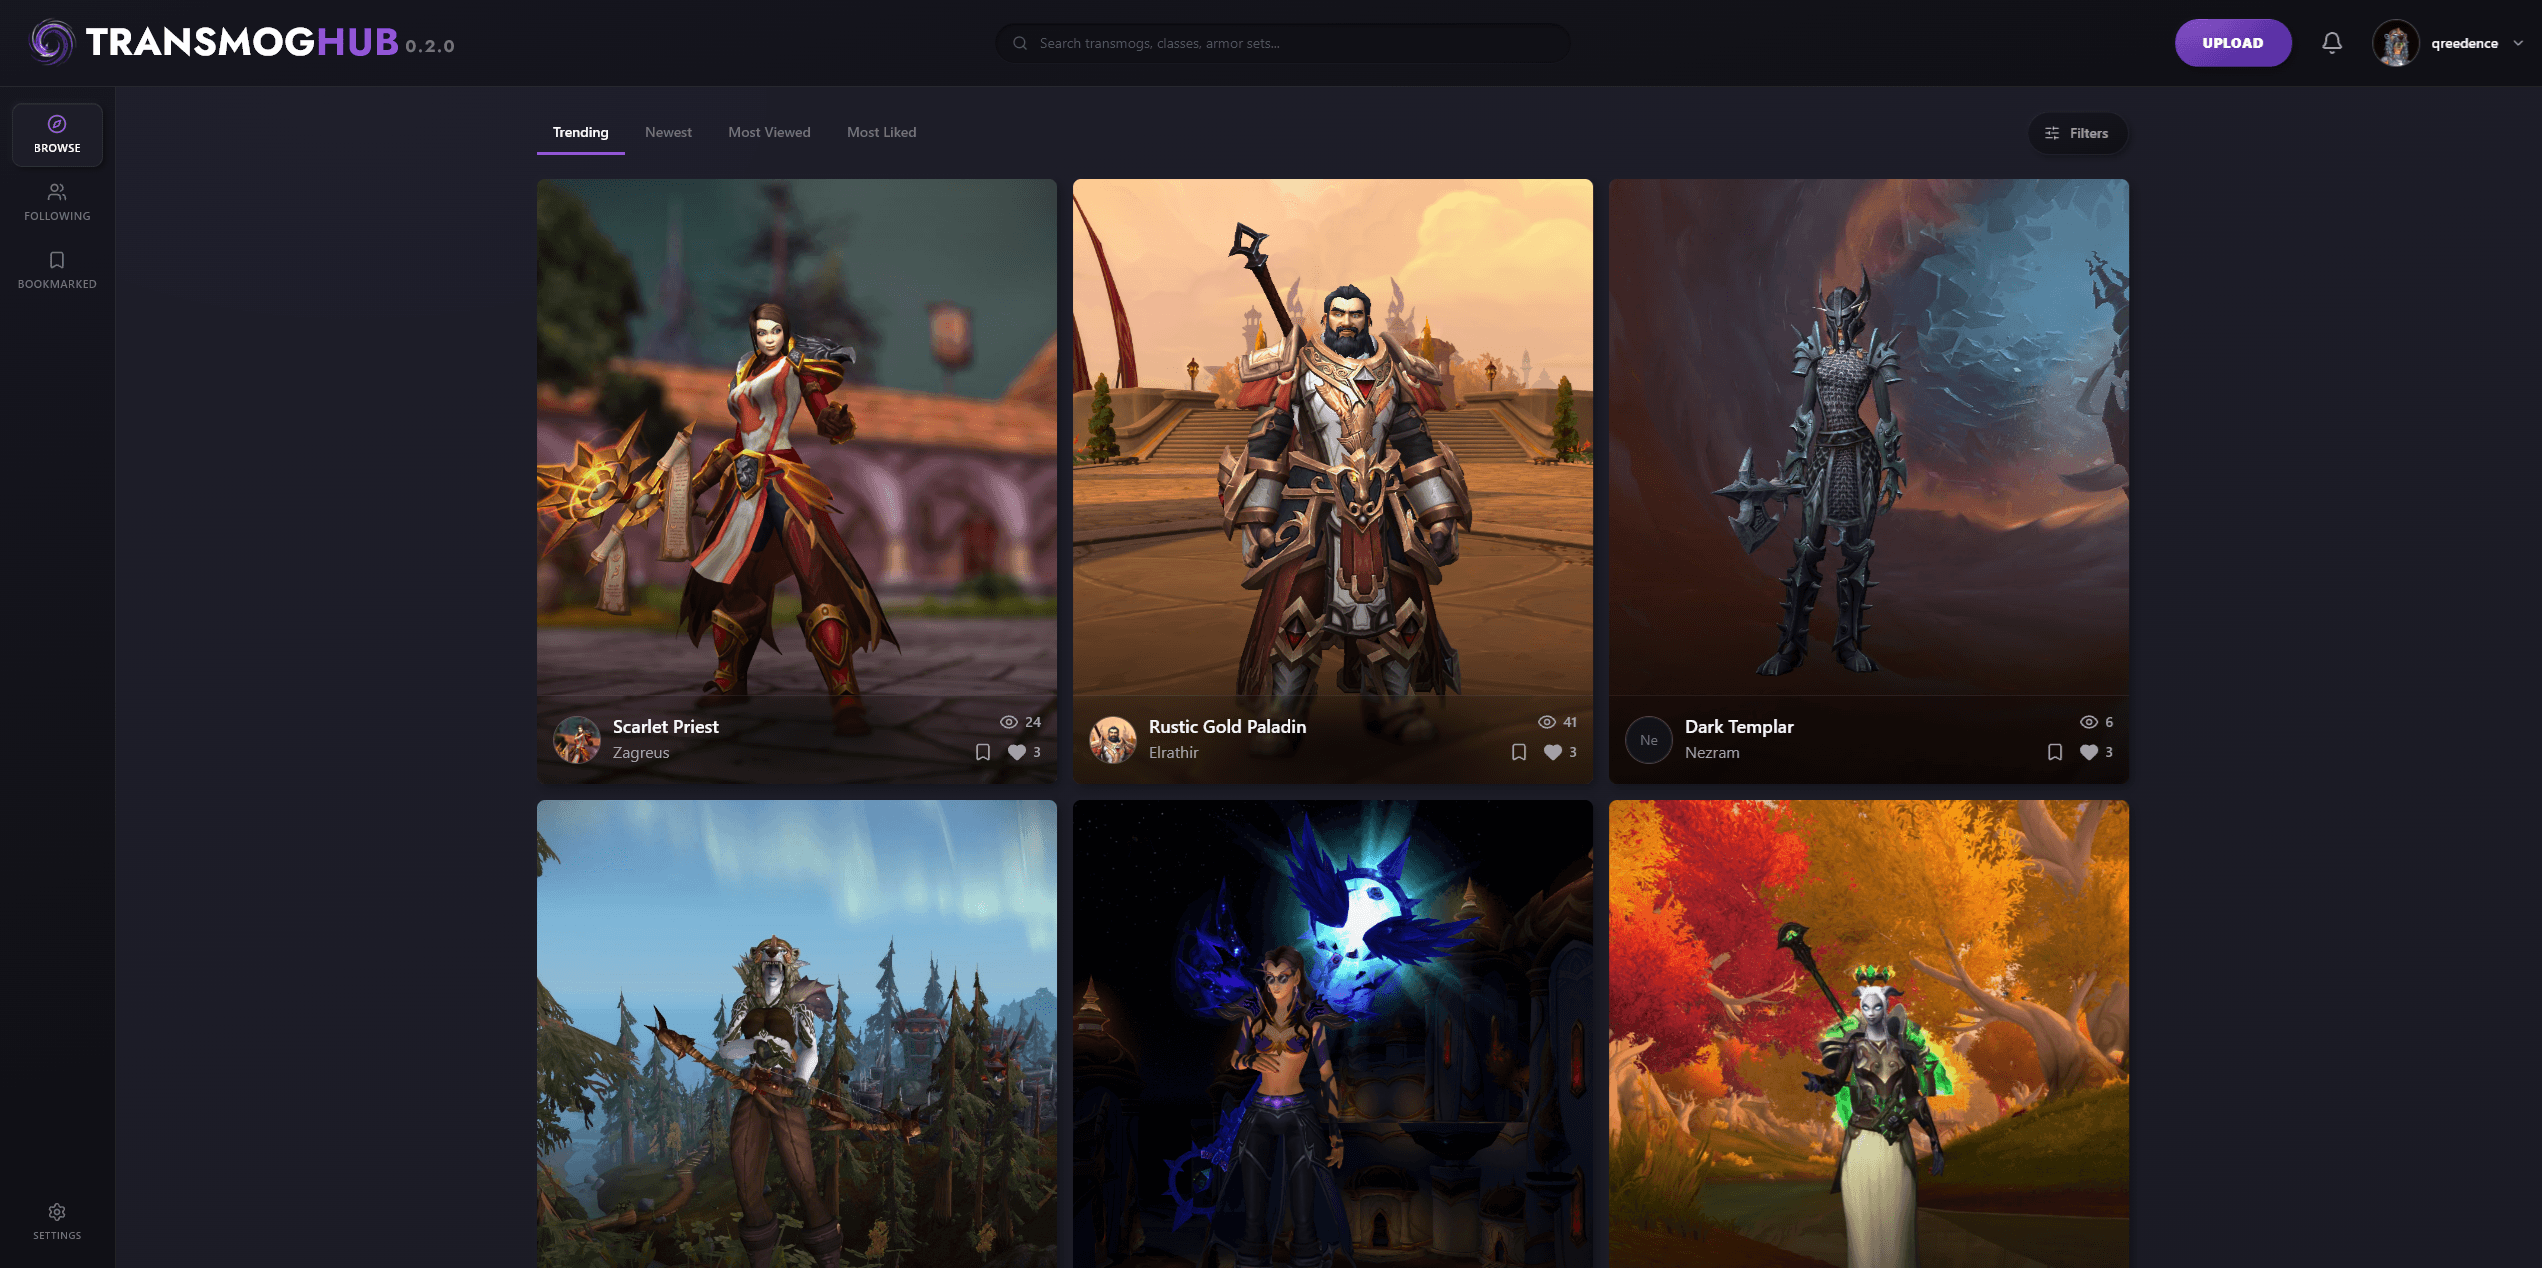Visit author Elrathir's profile
This screenshot has height=1268, width=2542.
1173,753
